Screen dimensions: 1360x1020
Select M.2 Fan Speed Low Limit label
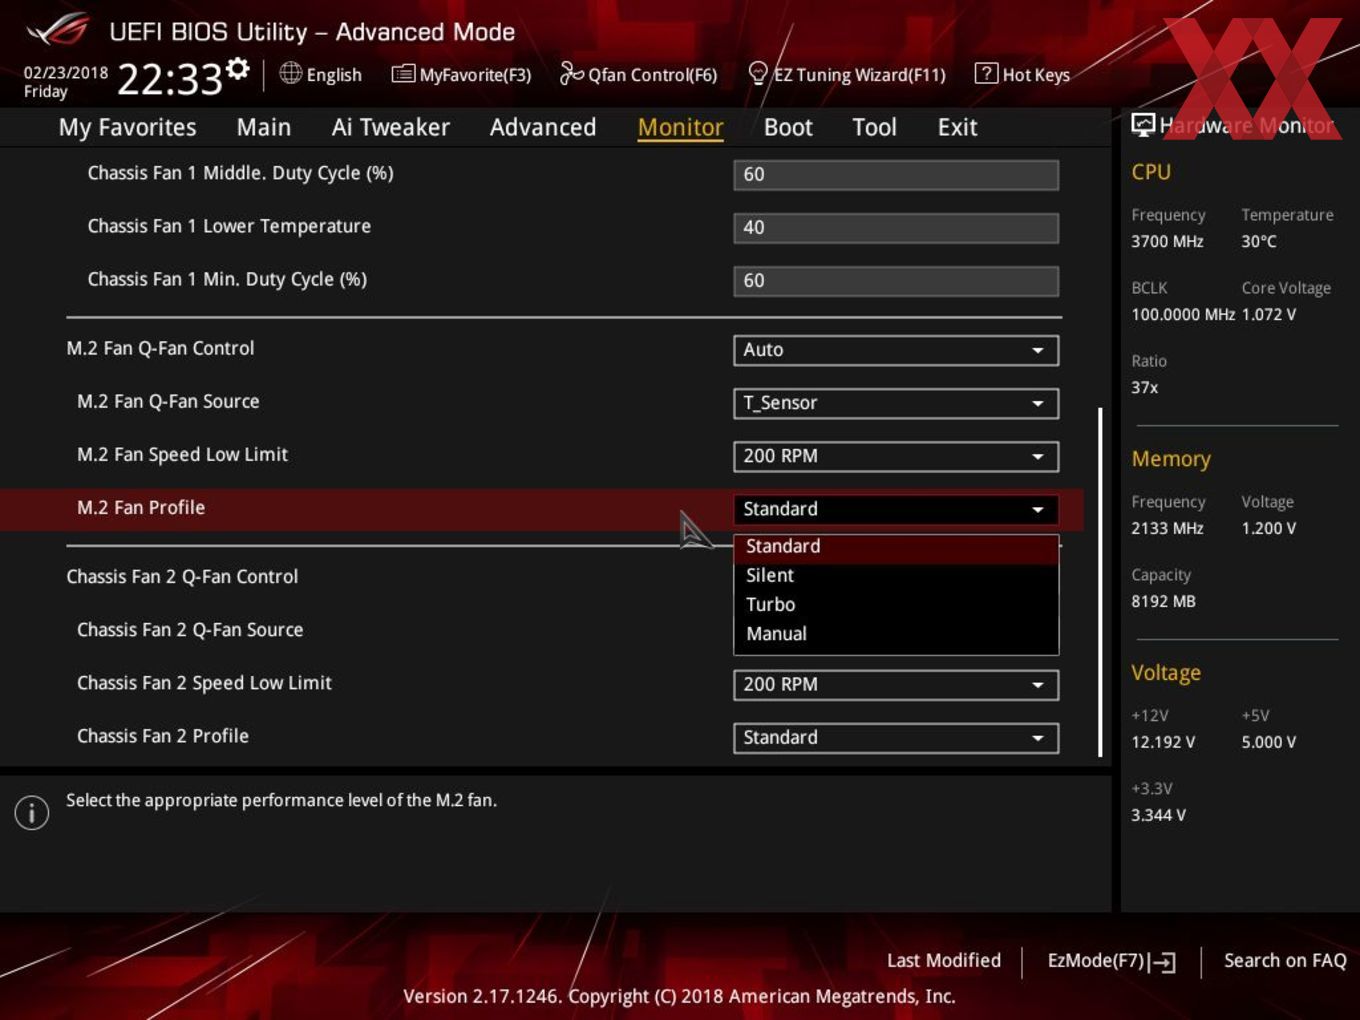coord(182,455)
